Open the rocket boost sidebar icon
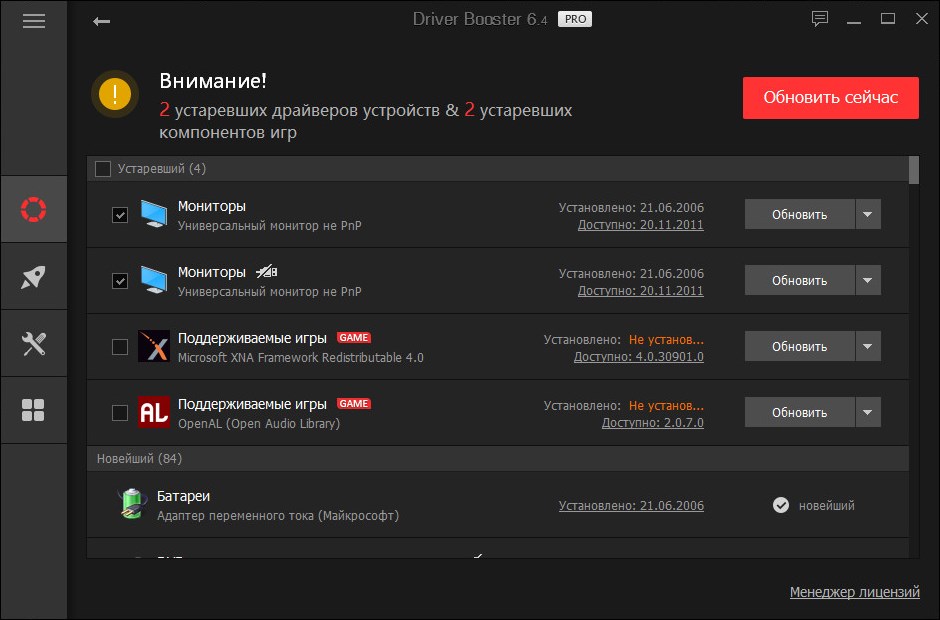Viewport: 940px width, 620px height. click(33, 277)
